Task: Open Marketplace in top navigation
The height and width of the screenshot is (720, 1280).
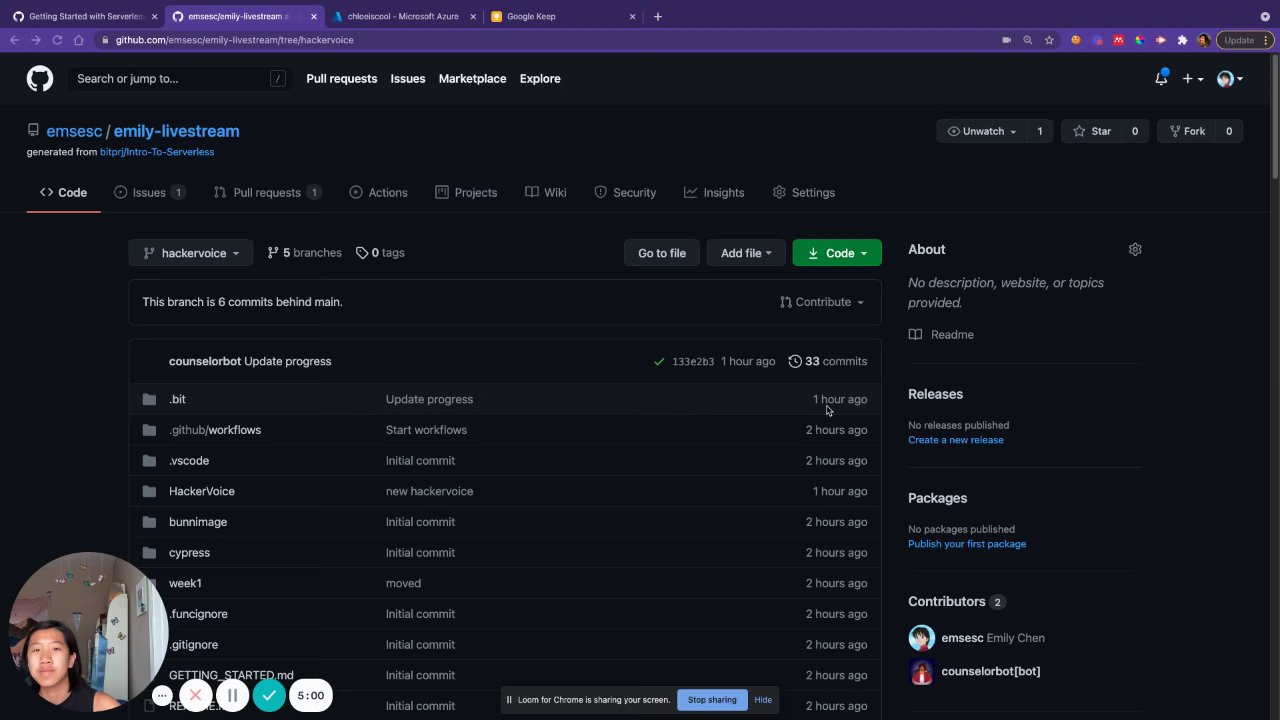Action: [472, 79]
